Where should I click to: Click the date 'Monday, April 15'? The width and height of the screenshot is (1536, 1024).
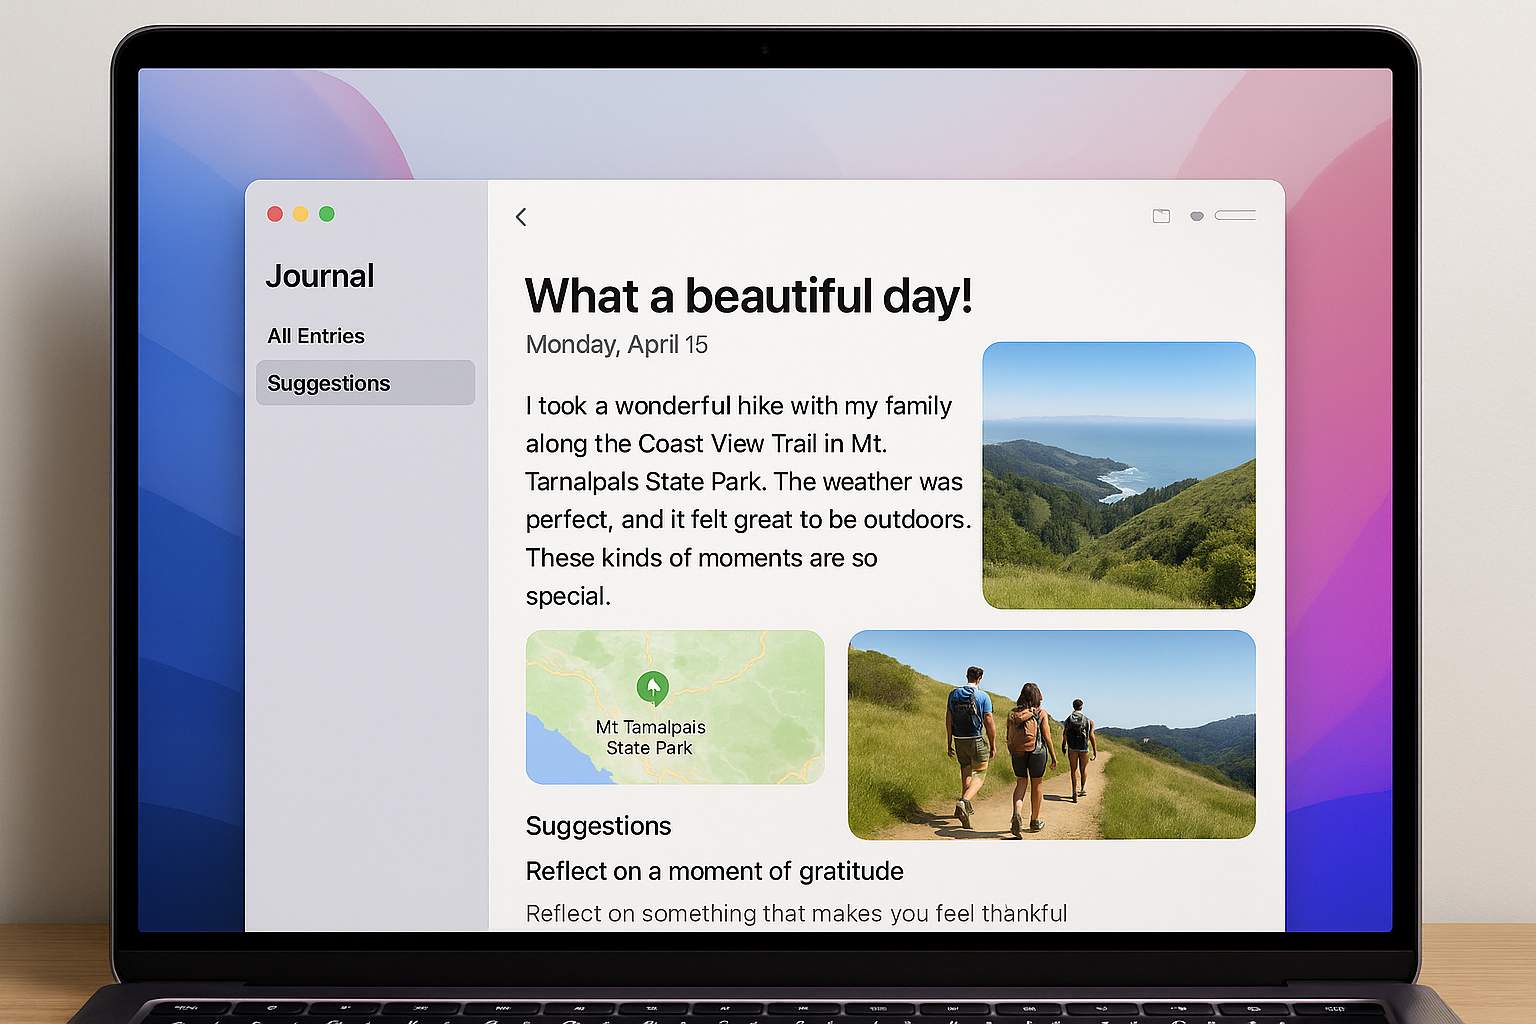[616, 344]
